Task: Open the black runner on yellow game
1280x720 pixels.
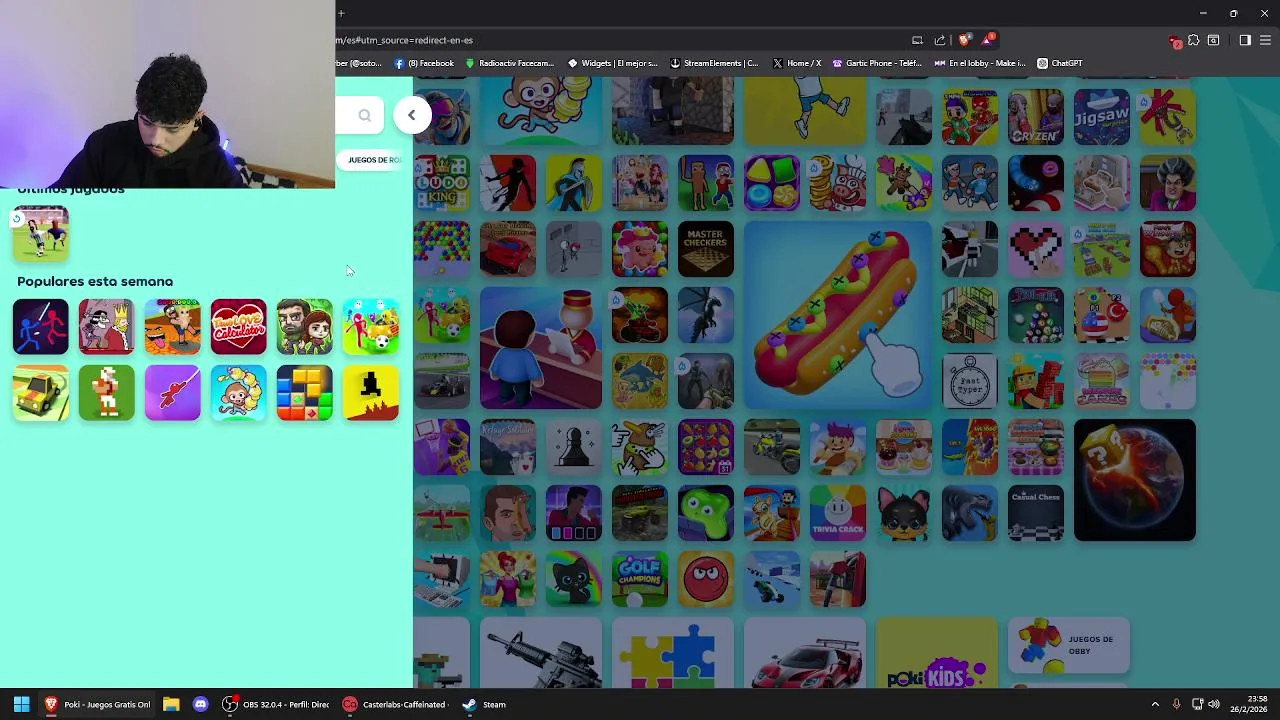Action: tap(370, 392)
